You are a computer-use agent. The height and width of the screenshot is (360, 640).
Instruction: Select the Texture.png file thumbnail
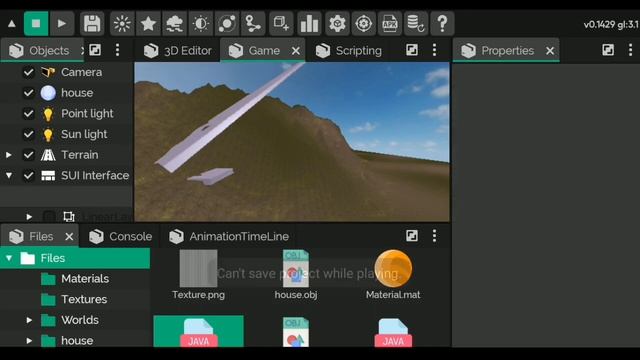tap(198, 269)
